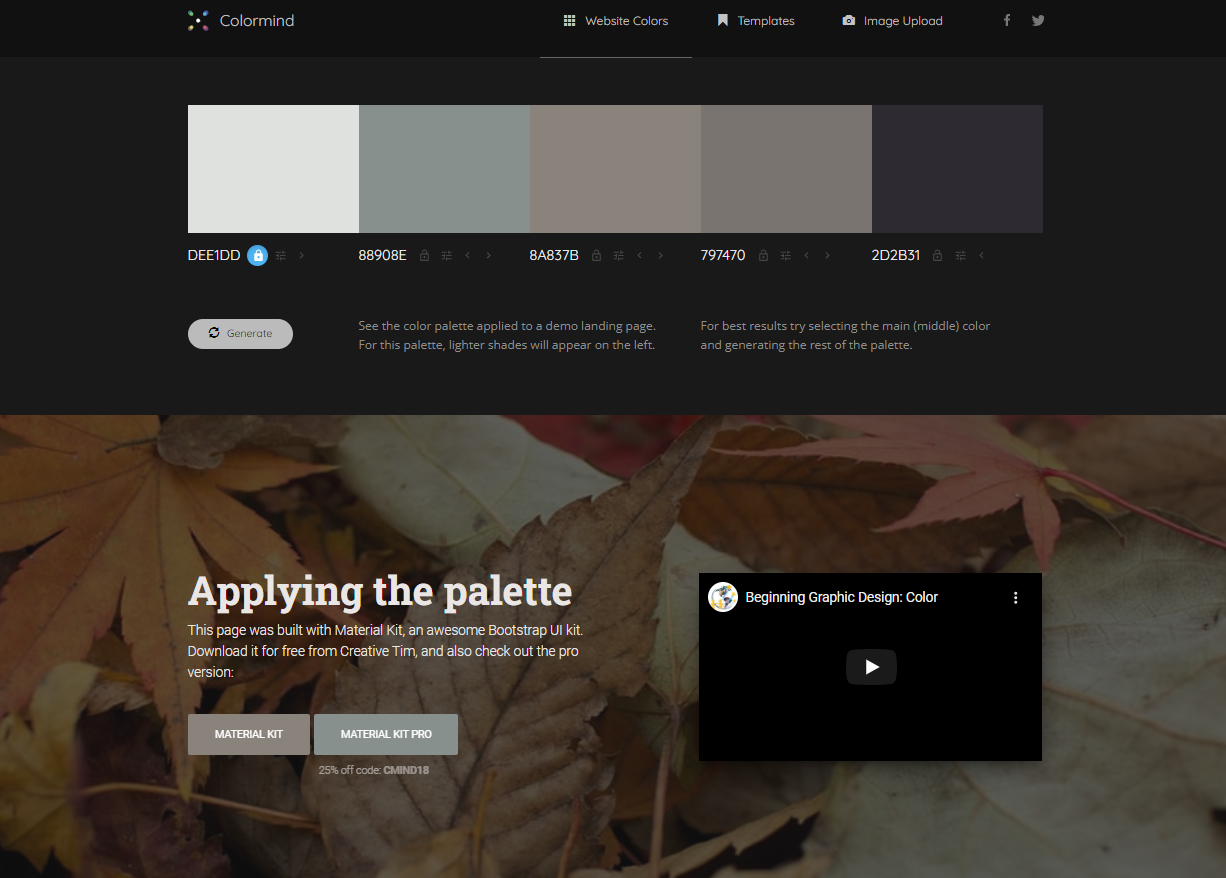Lock the 88908E color
The height and width of the screenshot is (878, 1226).
tap(424, 255)
